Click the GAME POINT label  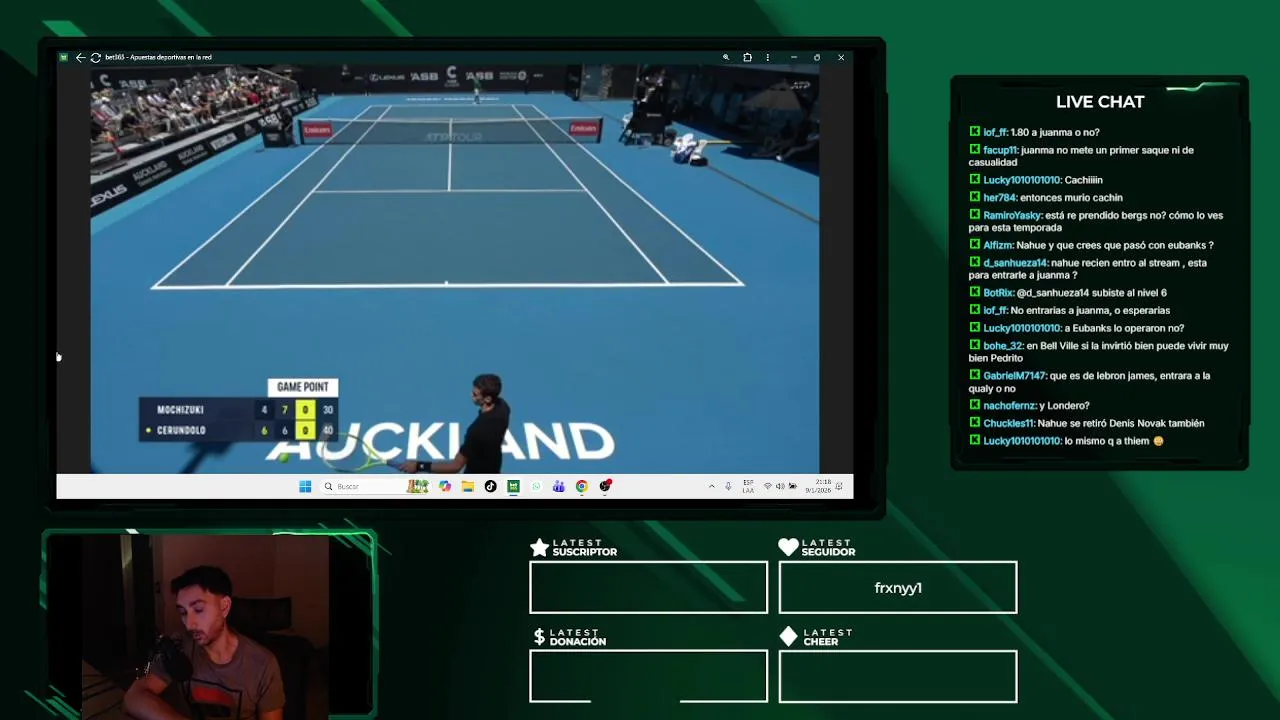303,387
